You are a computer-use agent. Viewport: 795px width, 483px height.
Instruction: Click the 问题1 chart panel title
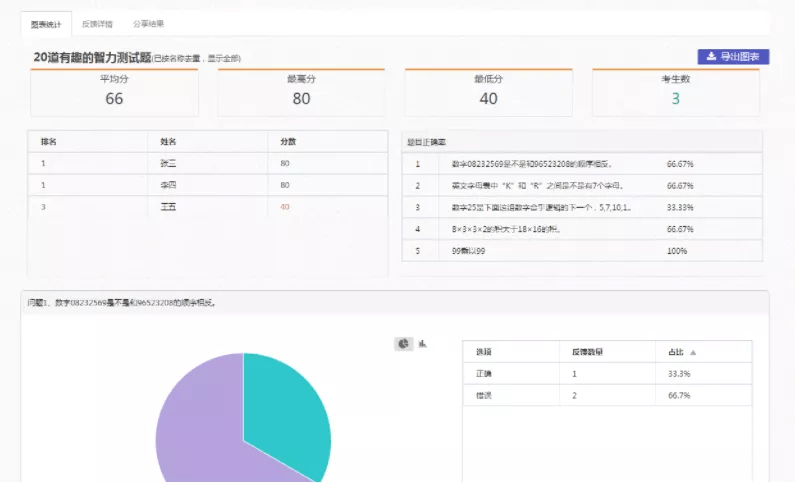coord(122,303)
